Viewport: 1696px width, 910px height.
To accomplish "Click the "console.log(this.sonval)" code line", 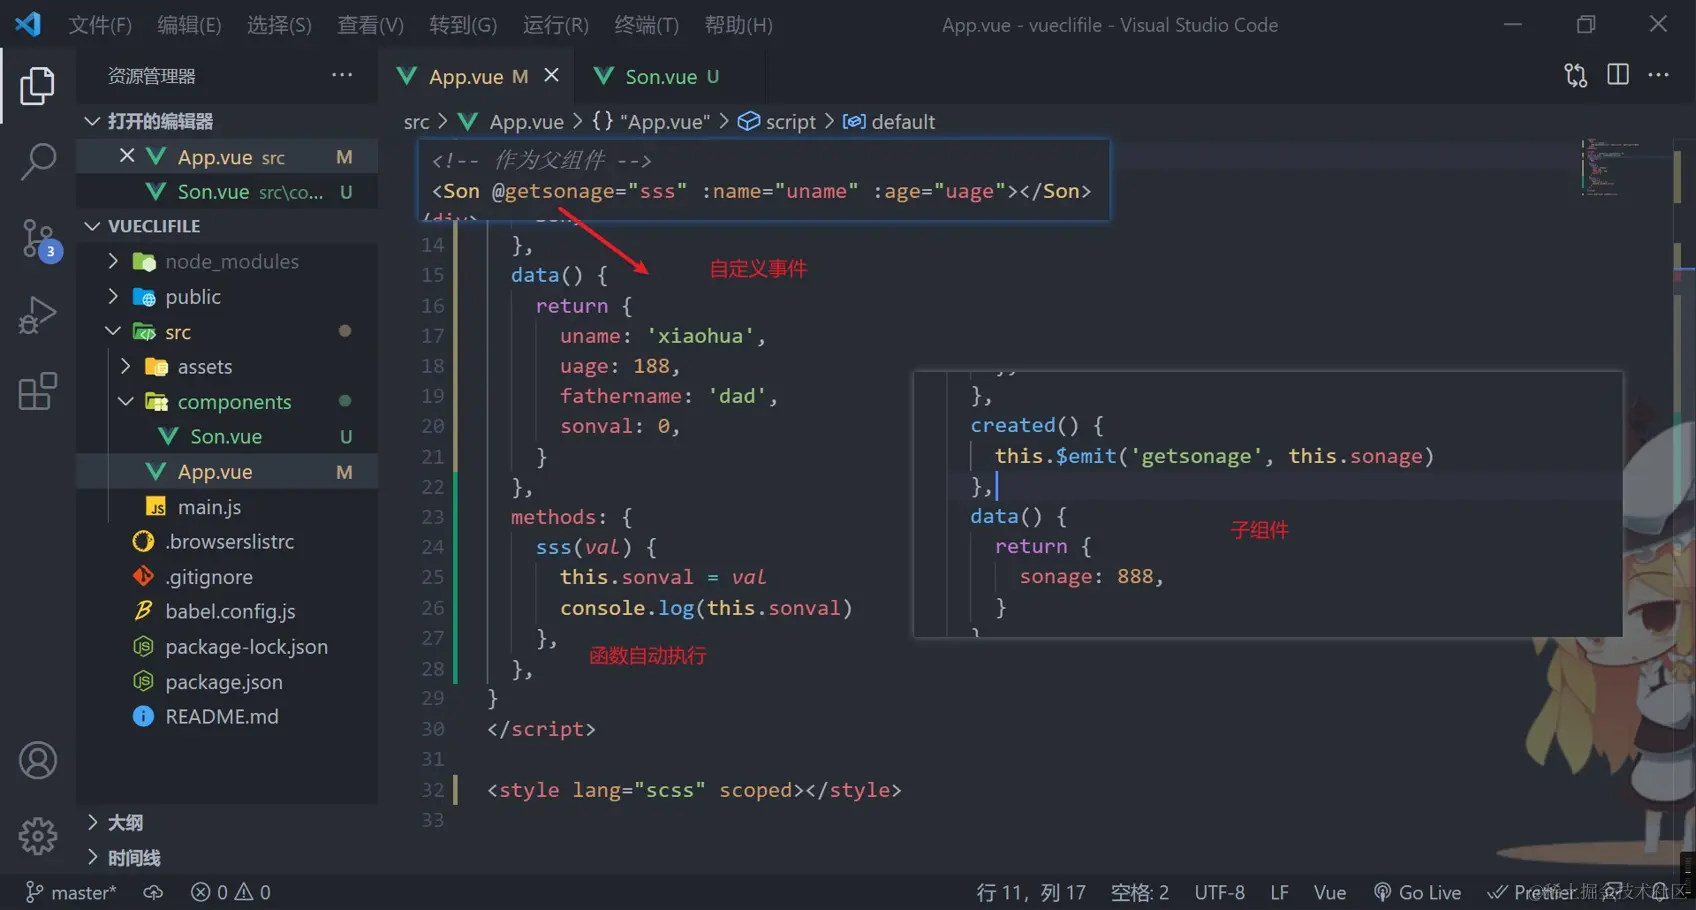I will pos(706,608).
